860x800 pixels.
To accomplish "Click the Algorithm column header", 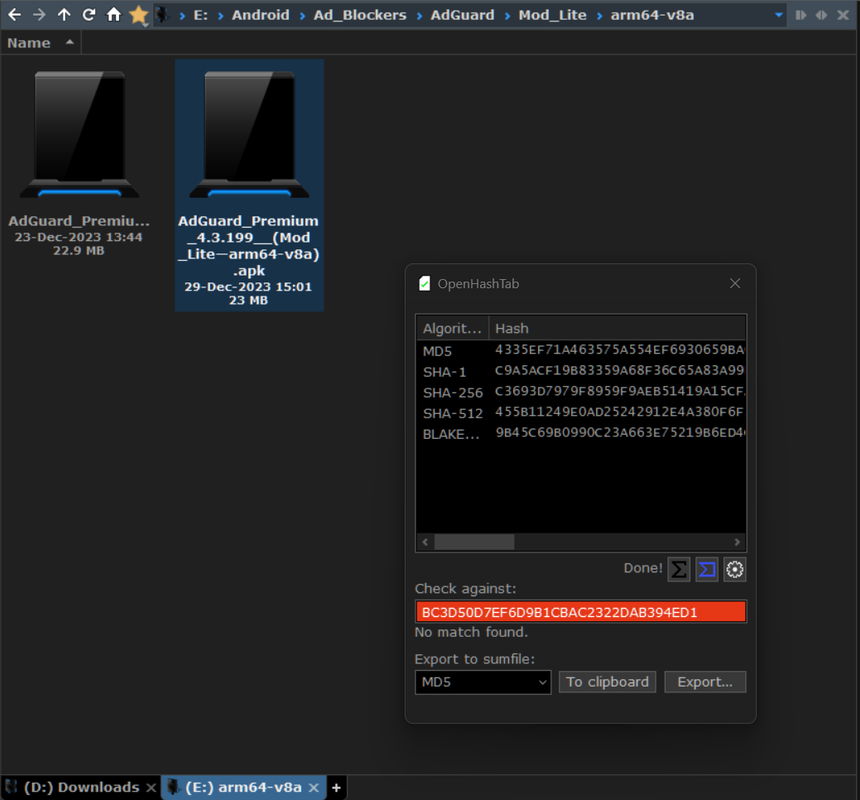I will click(x=452, y=328).
